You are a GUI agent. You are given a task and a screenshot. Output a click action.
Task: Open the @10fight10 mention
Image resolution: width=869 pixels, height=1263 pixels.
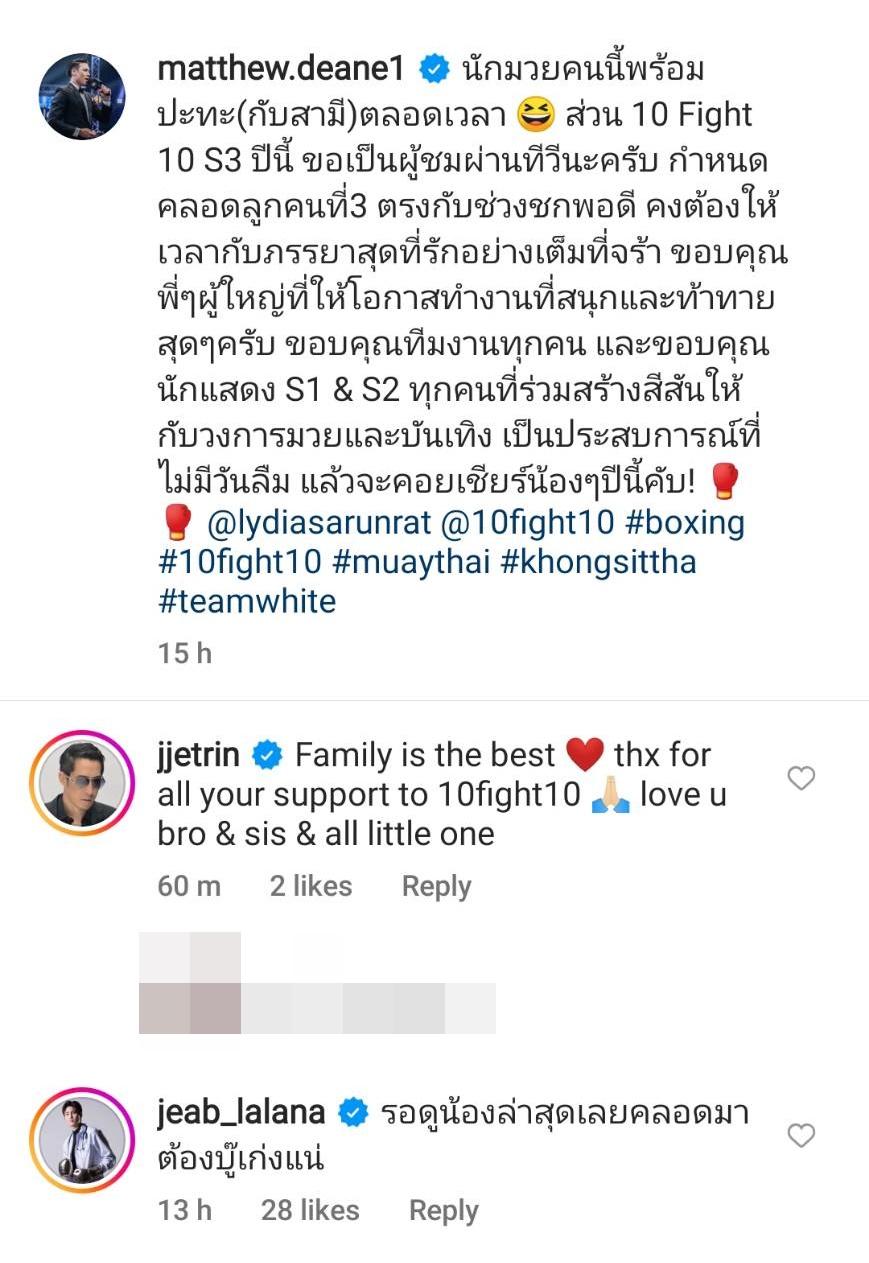[x=520, y=524]
